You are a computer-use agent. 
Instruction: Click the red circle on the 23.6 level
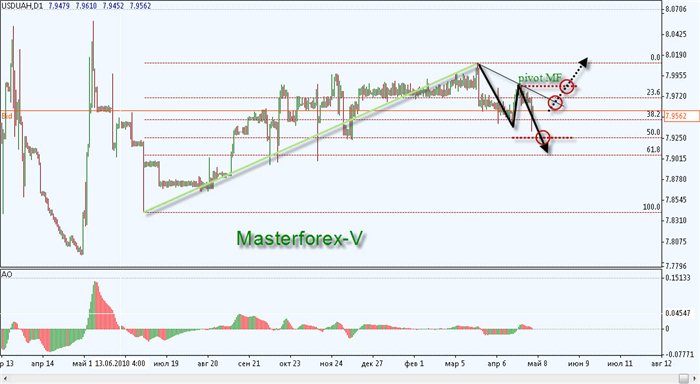click(555, 103)
